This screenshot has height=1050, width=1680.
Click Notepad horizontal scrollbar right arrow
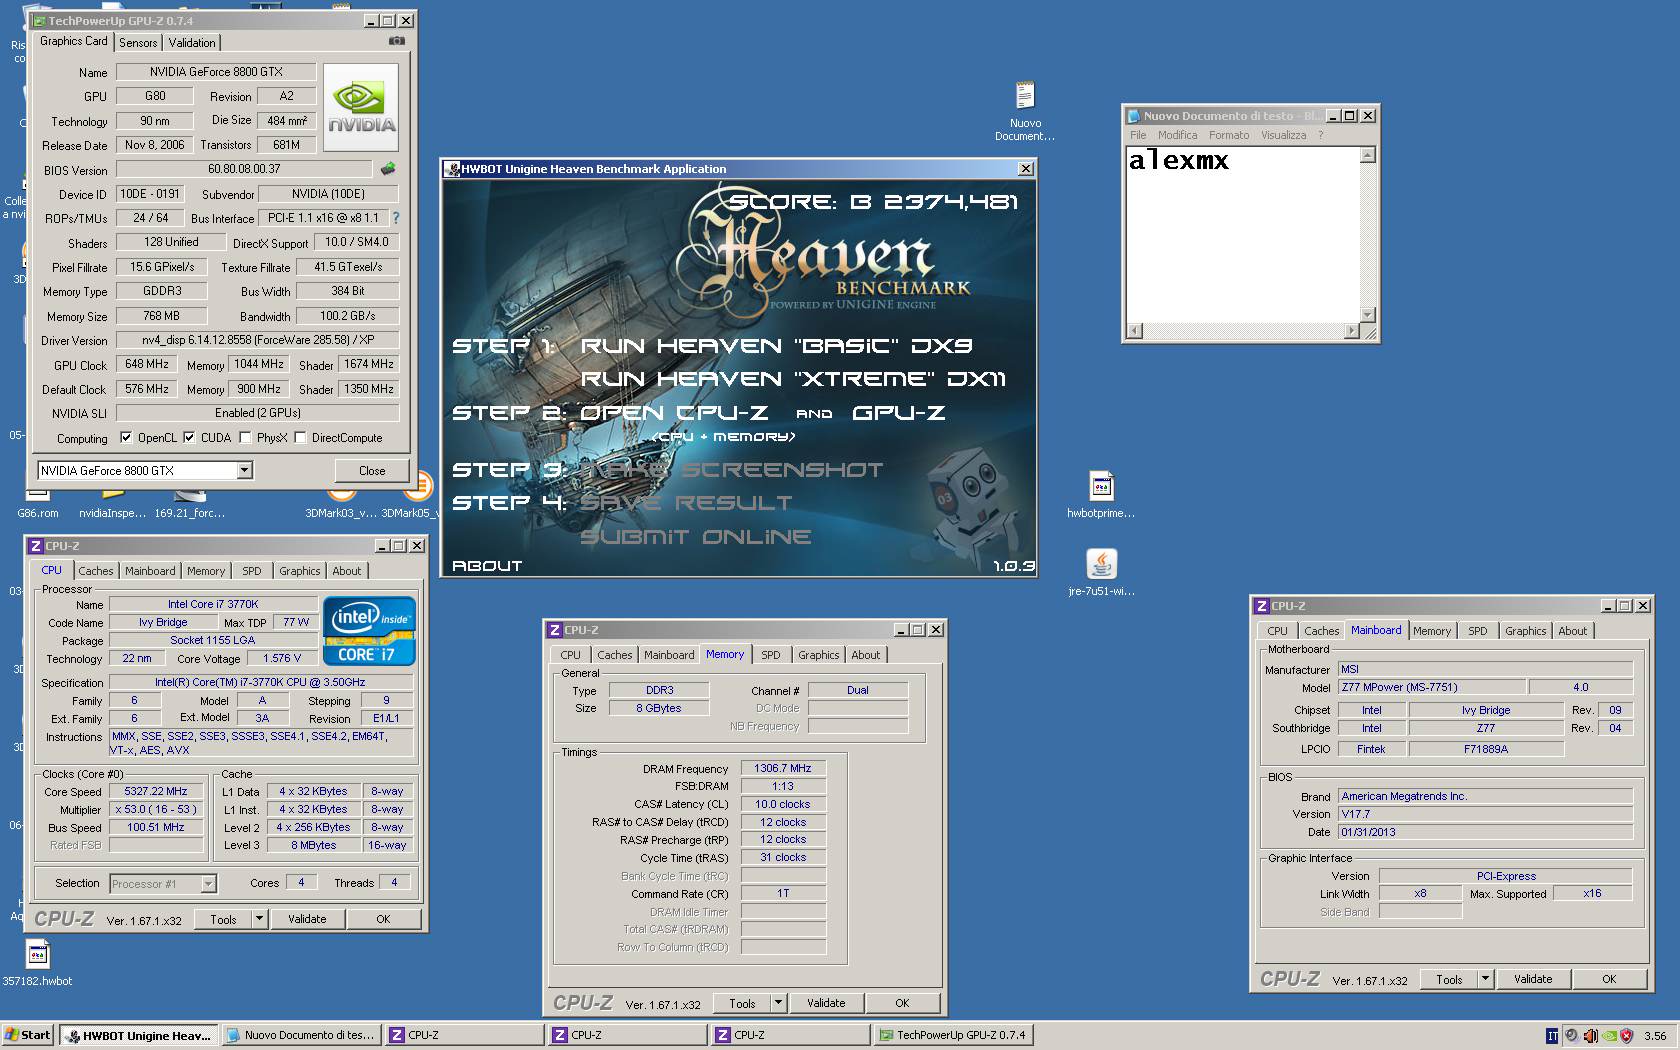(1352, 331)
